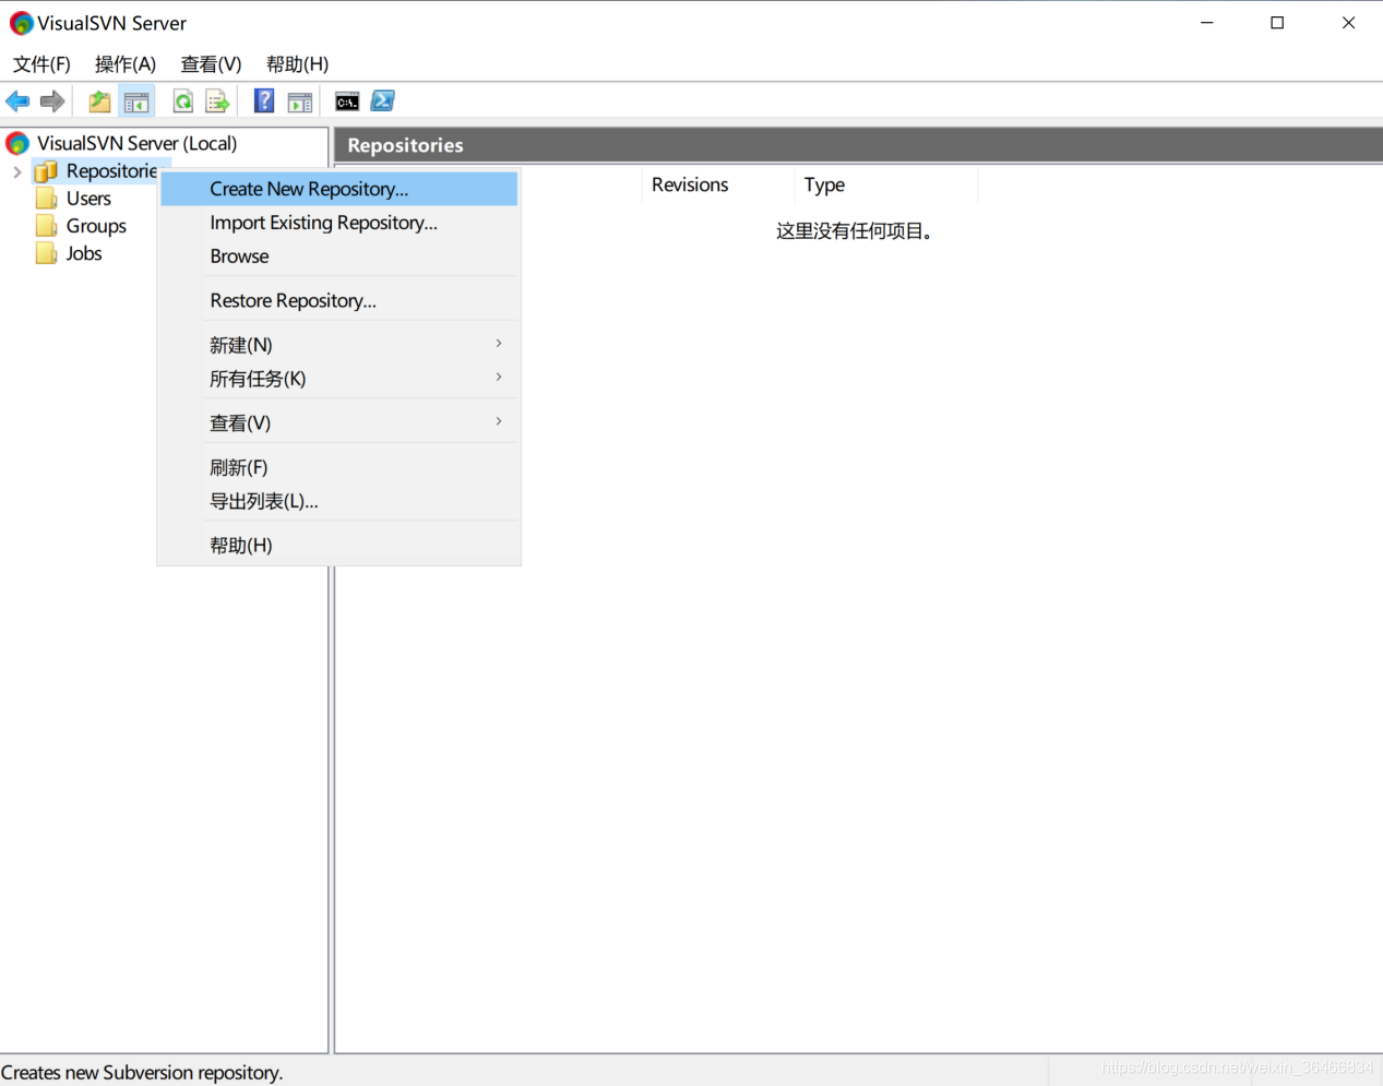The height and width of the screenshot is (1086, 1383).
Task: Sort by the Type column header
Action: [x=887, y=184]
